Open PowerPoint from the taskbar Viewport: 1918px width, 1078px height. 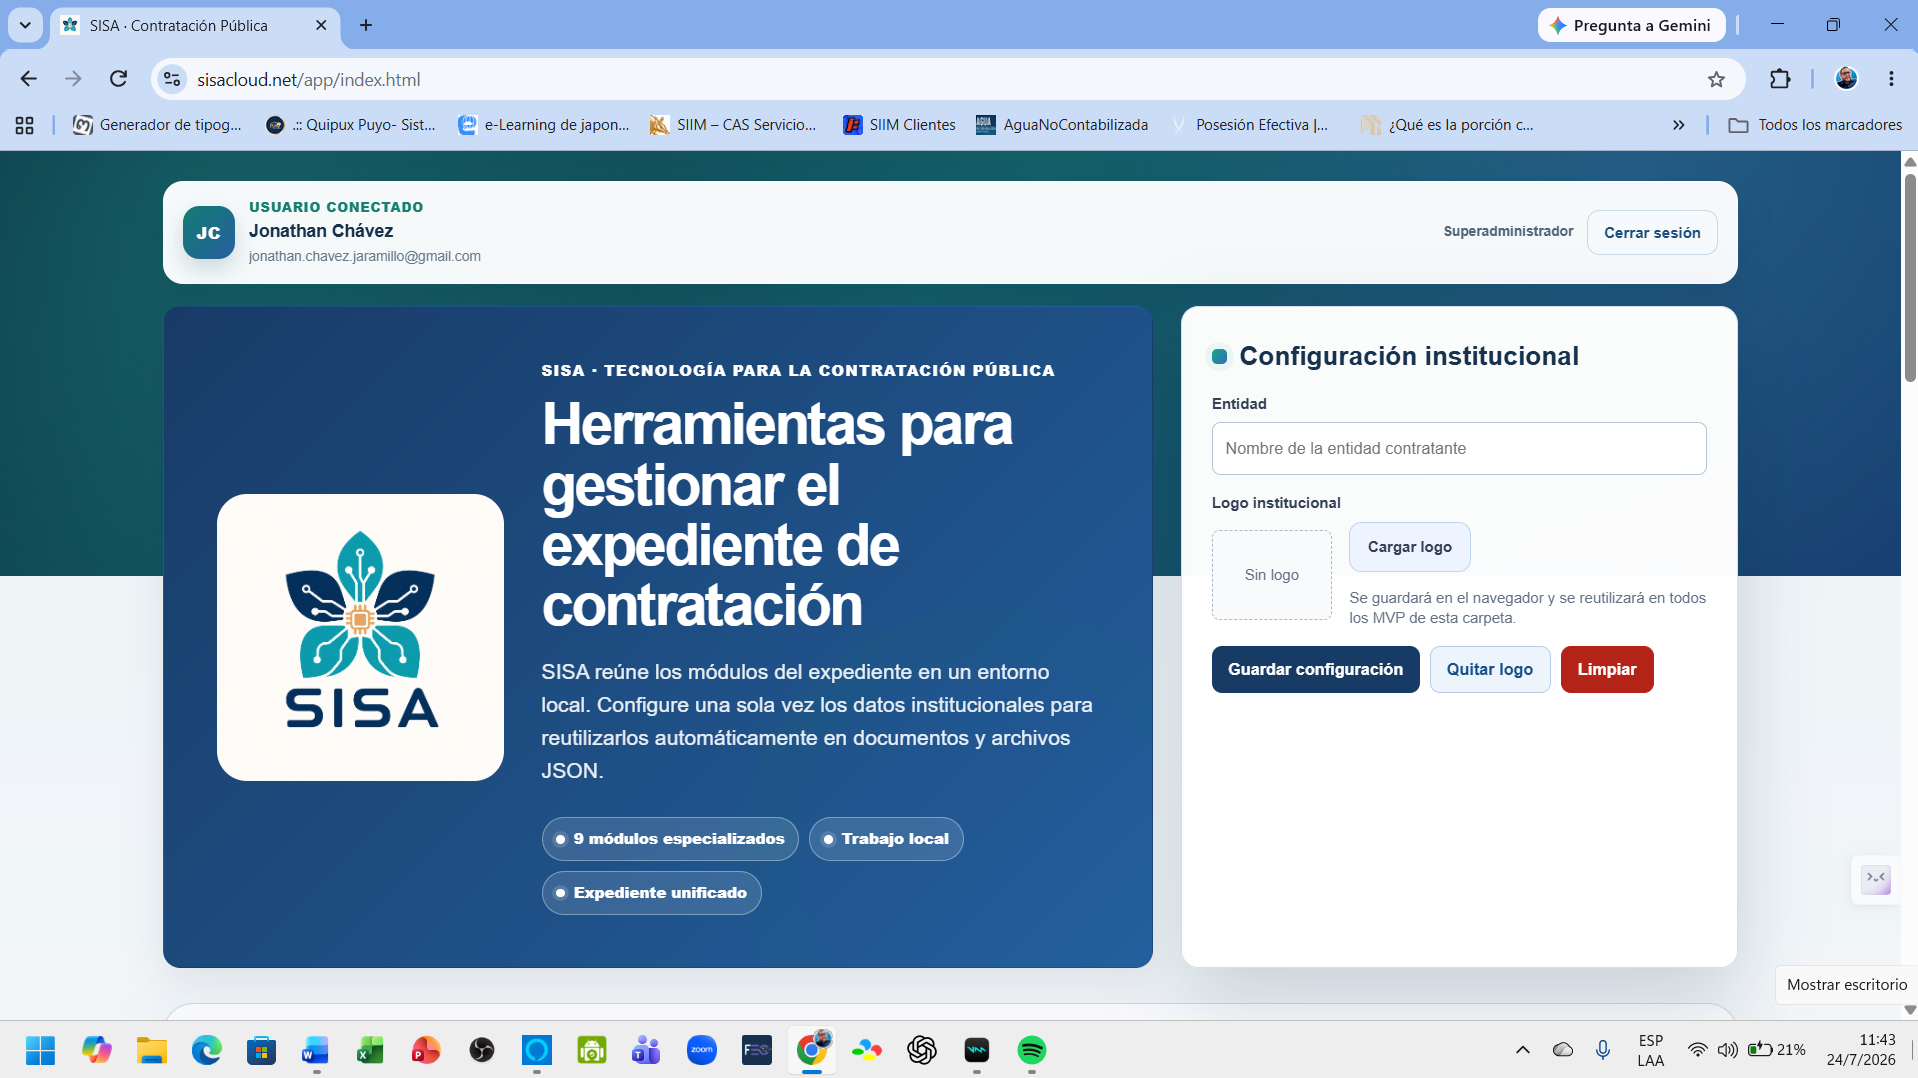point(426,1050)
